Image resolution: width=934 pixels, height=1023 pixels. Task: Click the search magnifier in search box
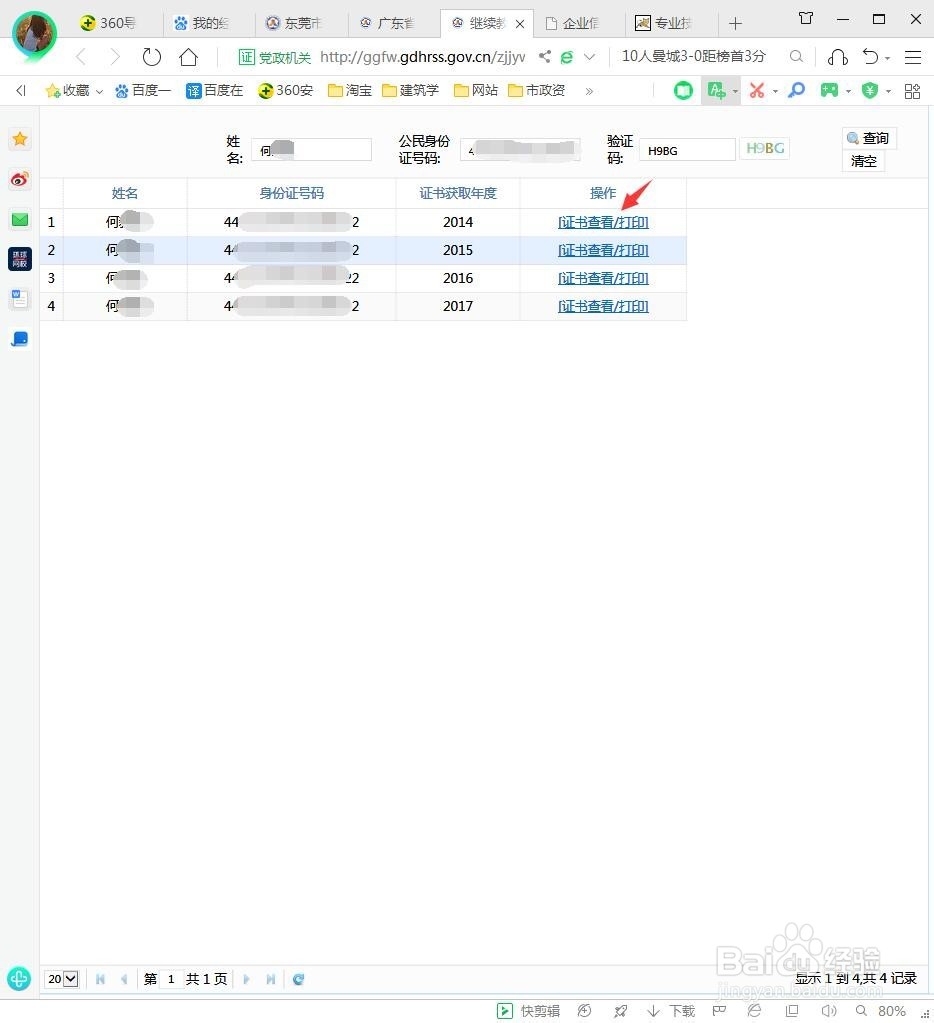[x=796, y=57]
